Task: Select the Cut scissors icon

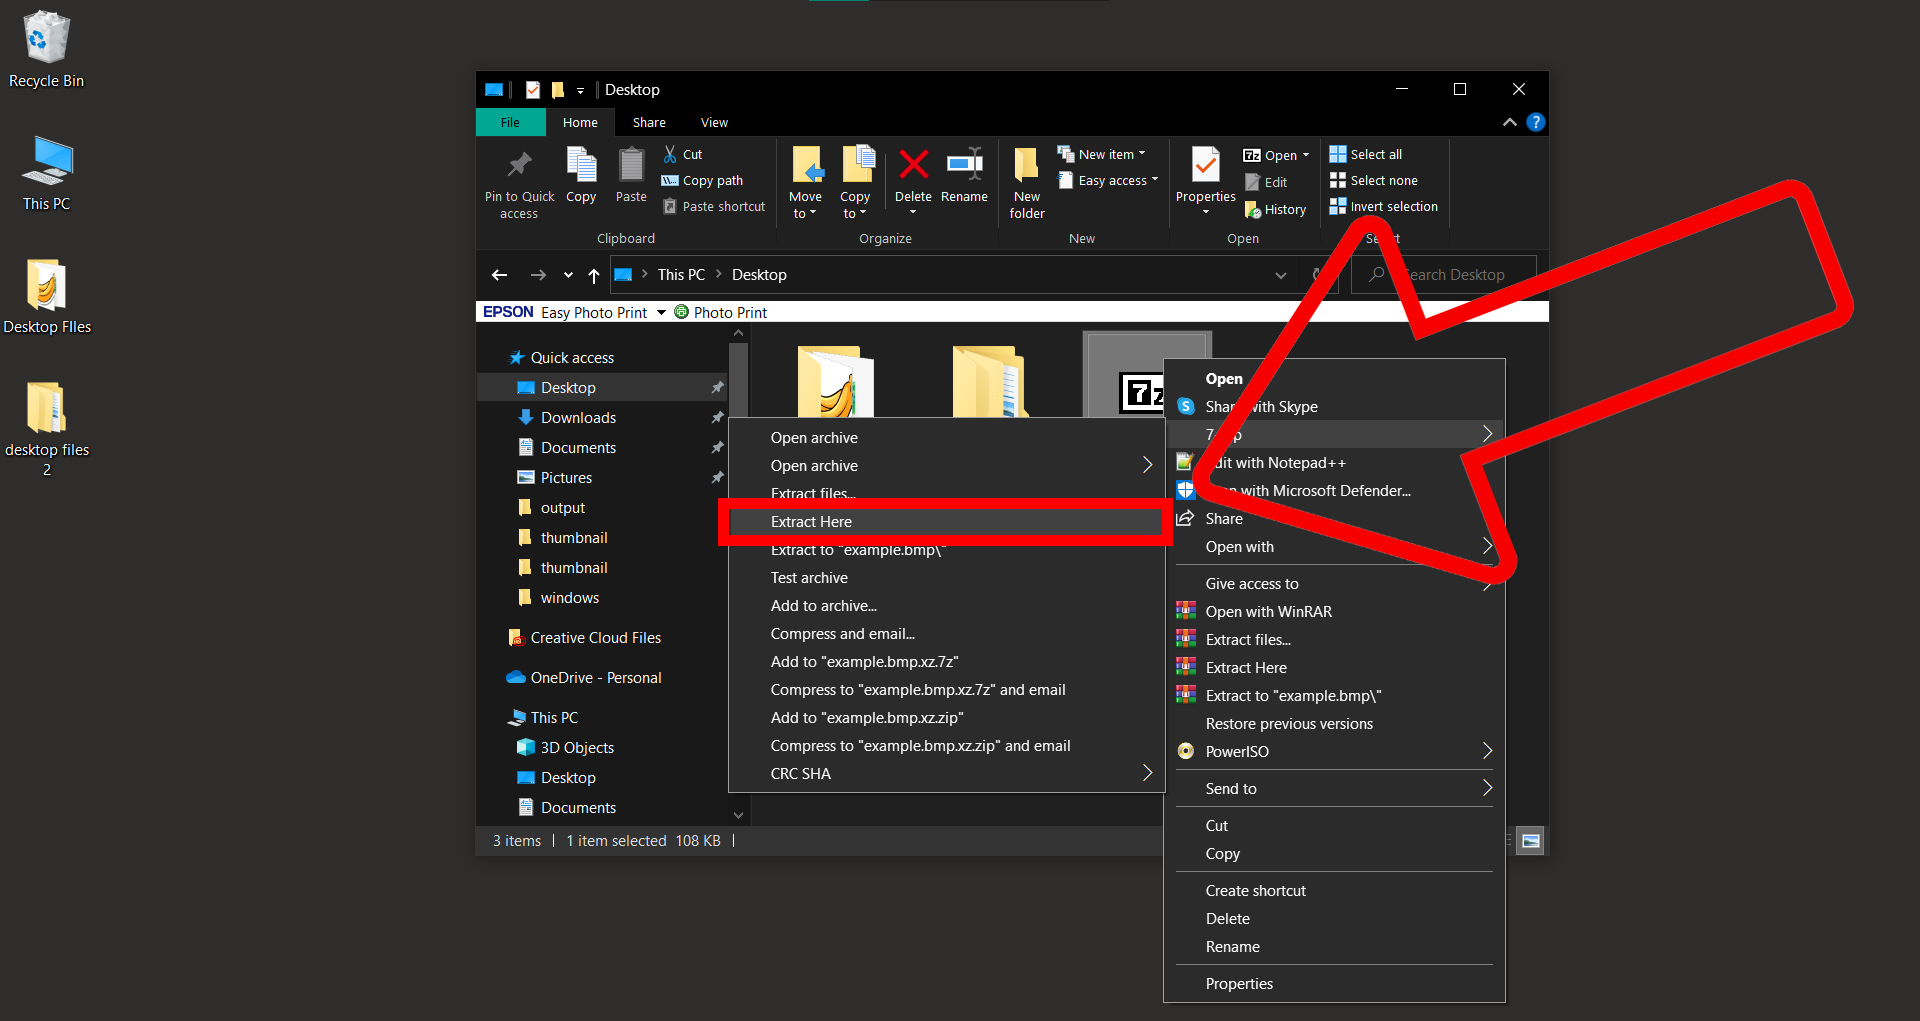Action: coord(668,153)
